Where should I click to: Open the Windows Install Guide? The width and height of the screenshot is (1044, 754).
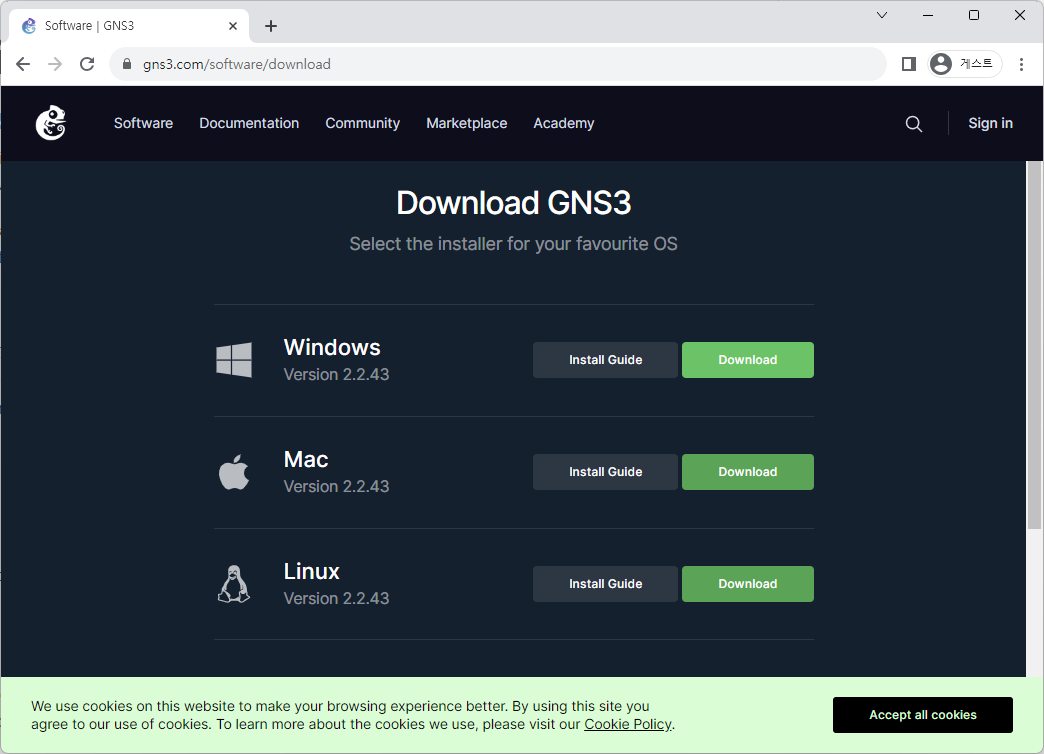605,360
